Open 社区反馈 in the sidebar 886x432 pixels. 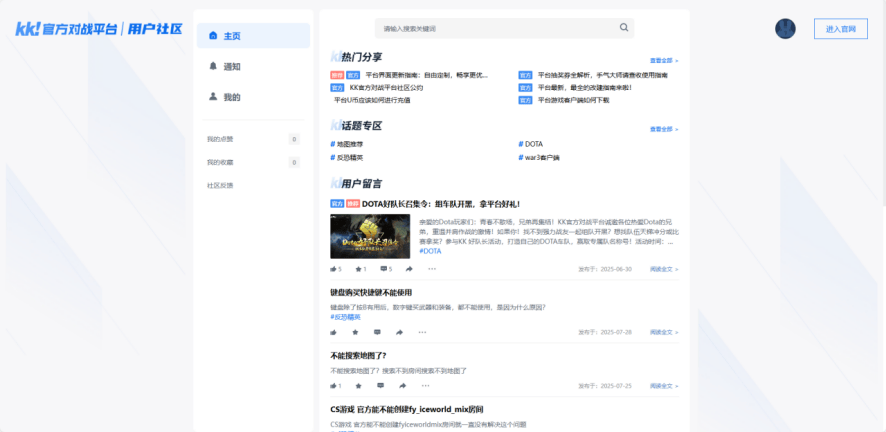[220, 185]
